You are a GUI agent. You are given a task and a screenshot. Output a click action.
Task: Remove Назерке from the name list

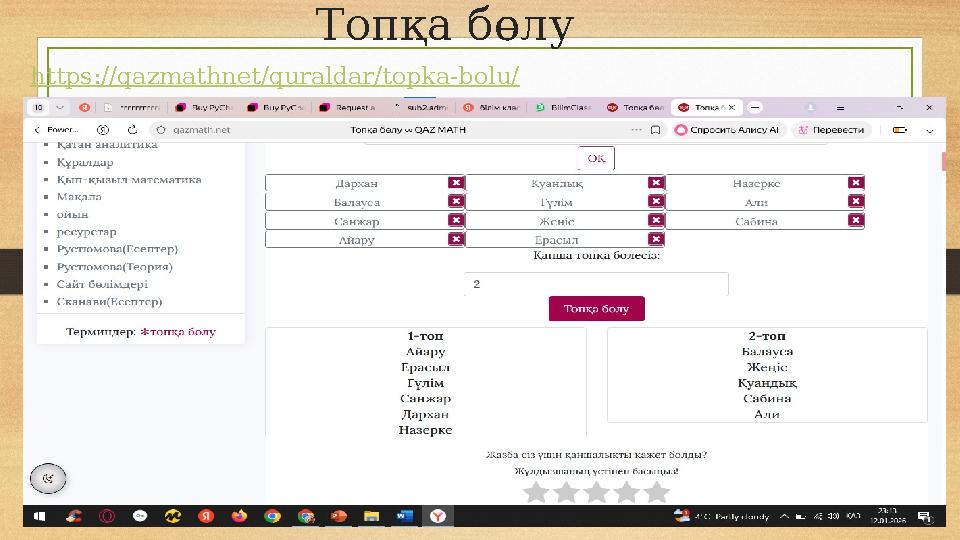click(856, 182)
